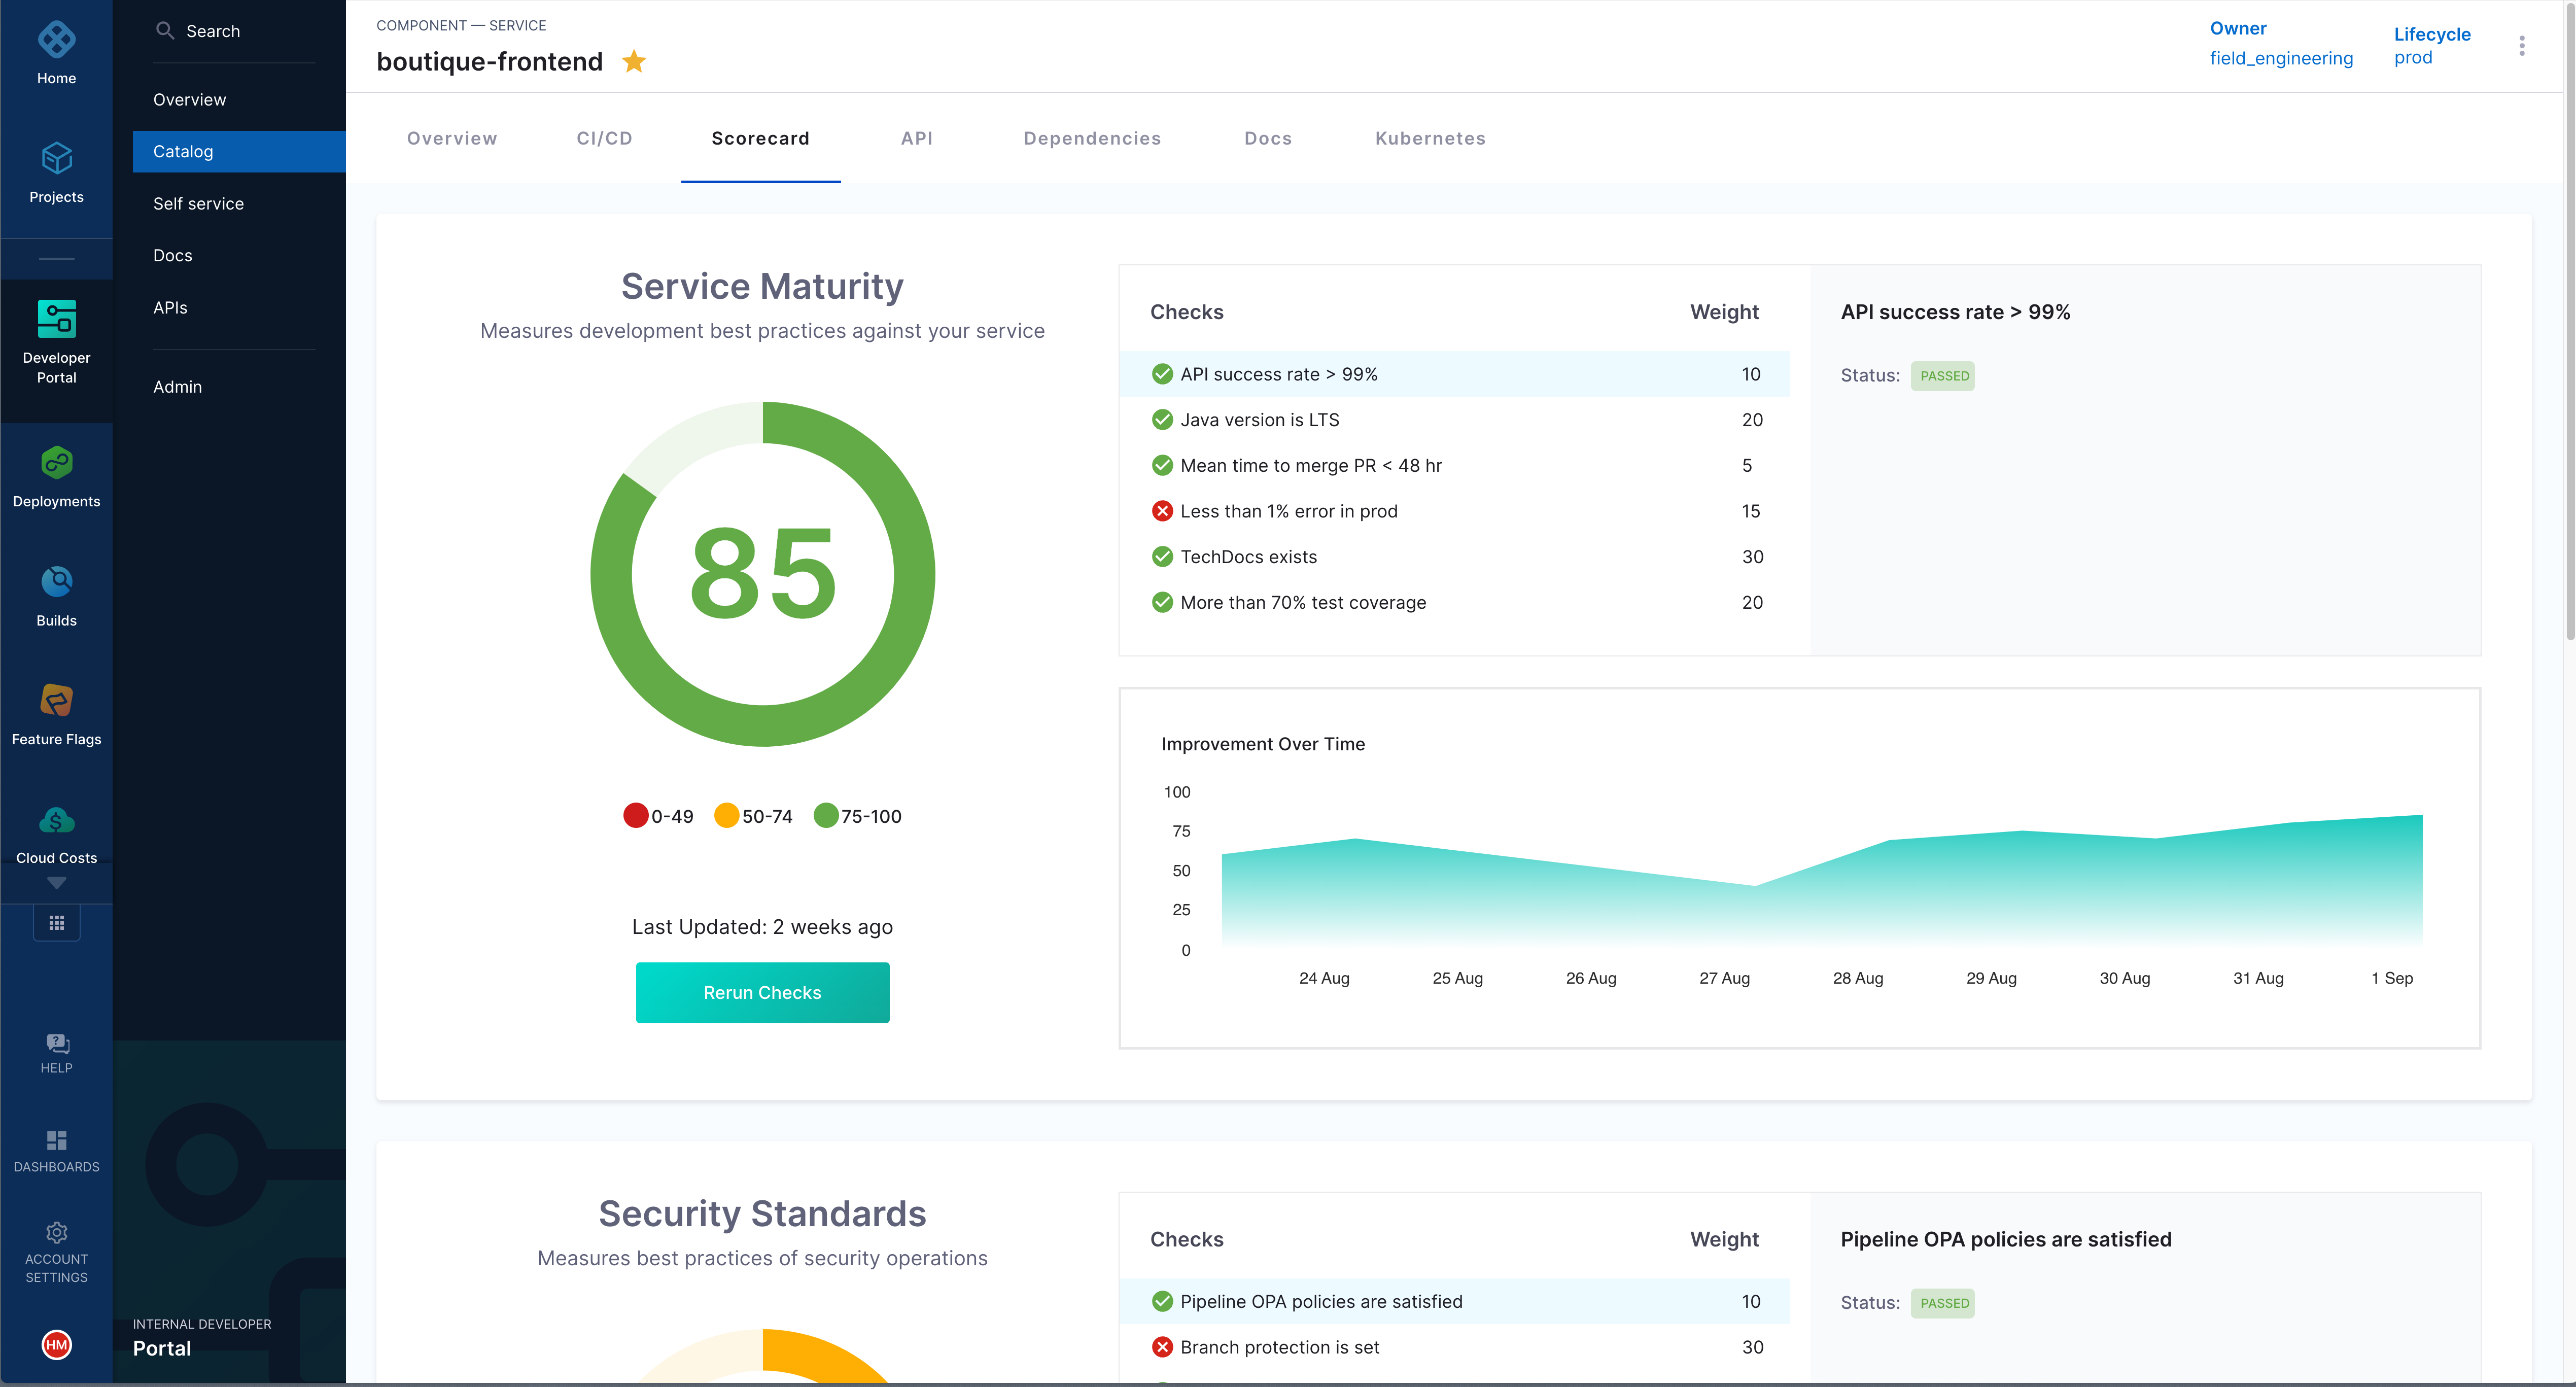2576x1387 pixels.
Task: Open the all-modules grid selector
Action: click(56, 922)
